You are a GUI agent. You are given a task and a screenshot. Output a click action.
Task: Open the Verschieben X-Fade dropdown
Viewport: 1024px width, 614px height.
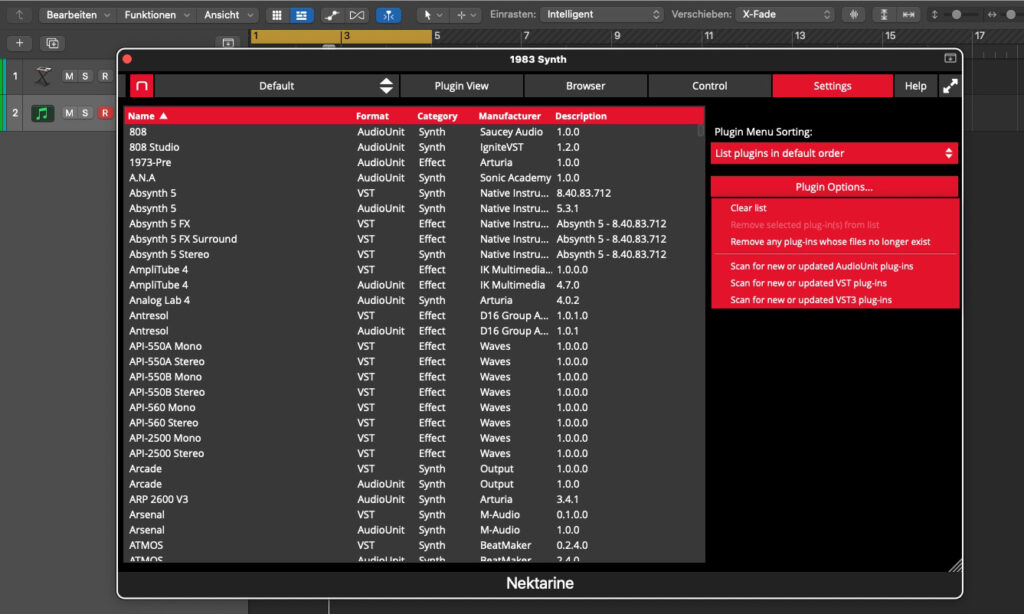(x=785, y=14)
